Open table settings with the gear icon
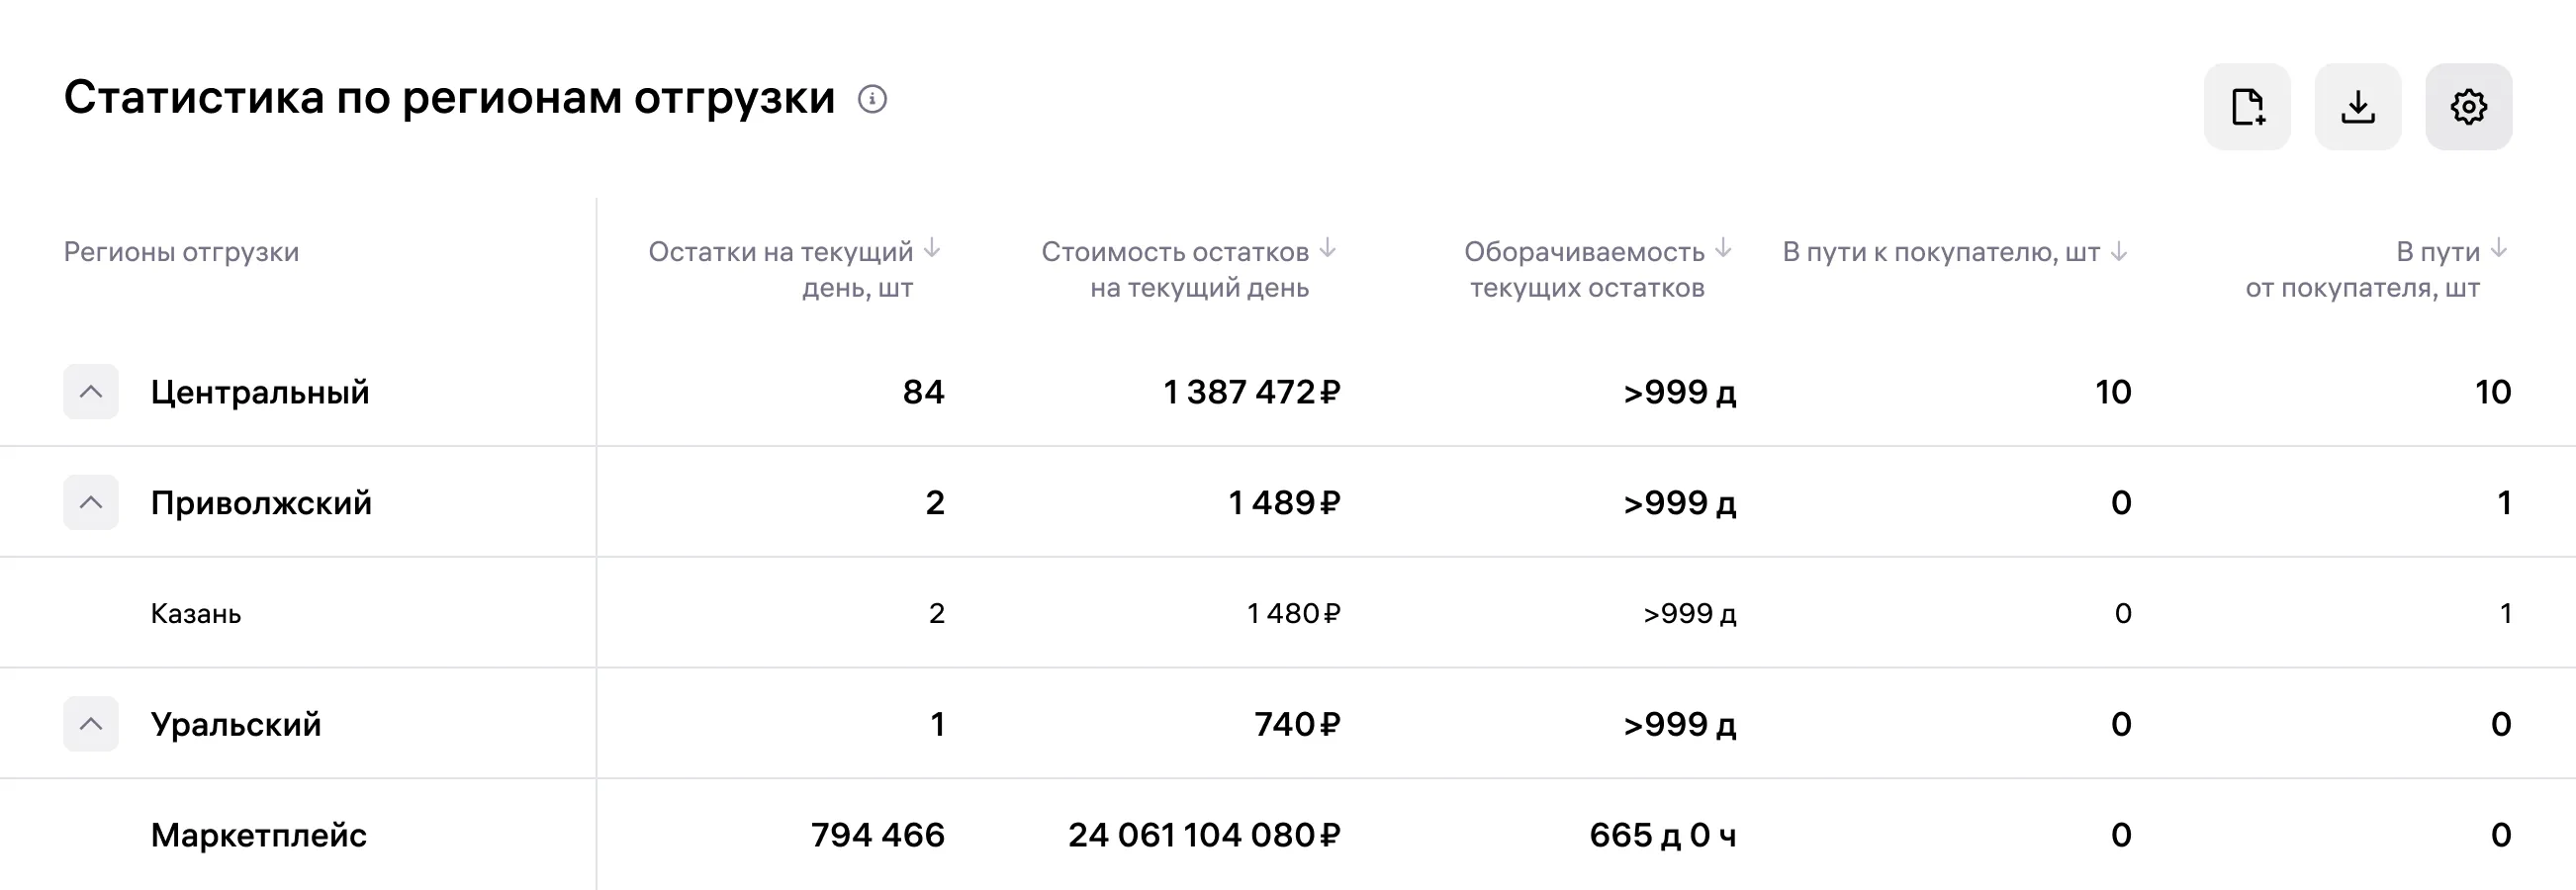 tap(2468, 107)
